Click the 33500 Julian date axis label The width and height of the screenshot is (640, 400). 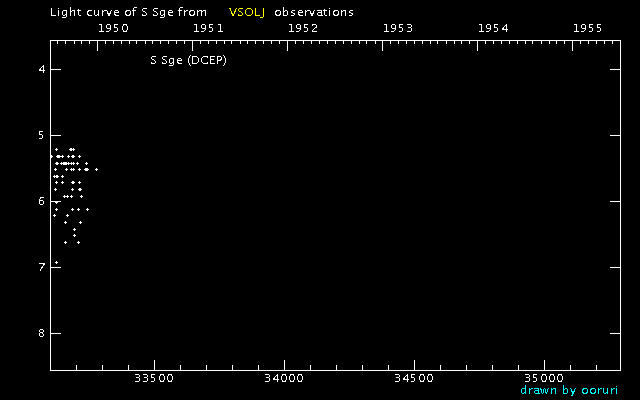153,379
